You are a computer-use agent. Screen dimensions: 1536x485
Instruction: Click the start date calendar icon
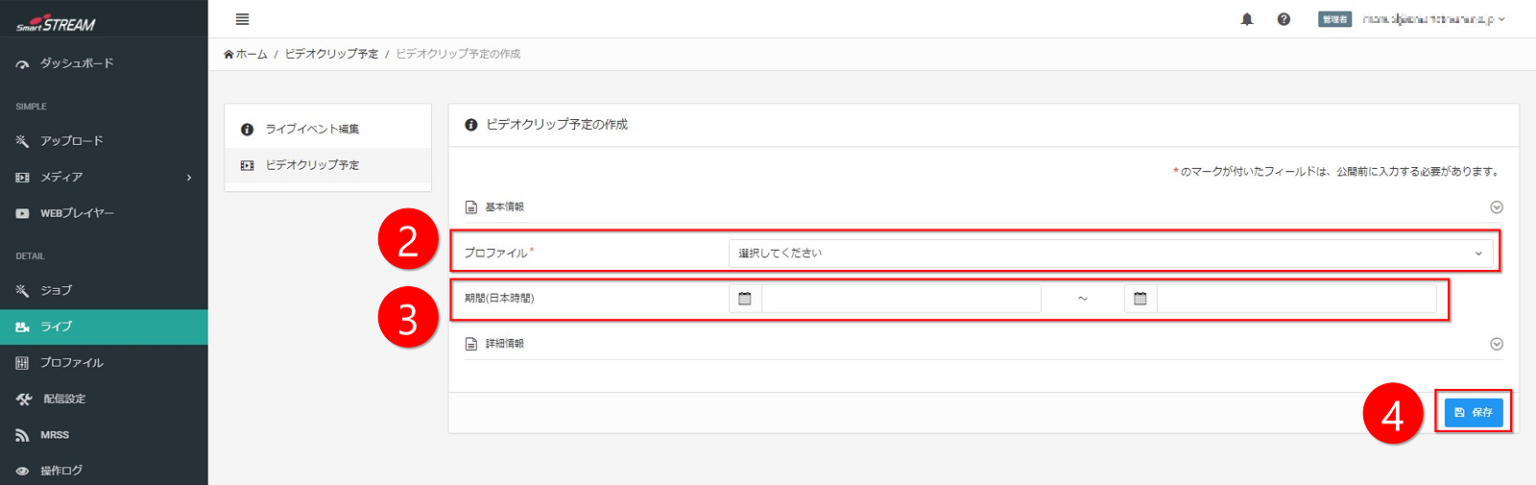(744, 298)
